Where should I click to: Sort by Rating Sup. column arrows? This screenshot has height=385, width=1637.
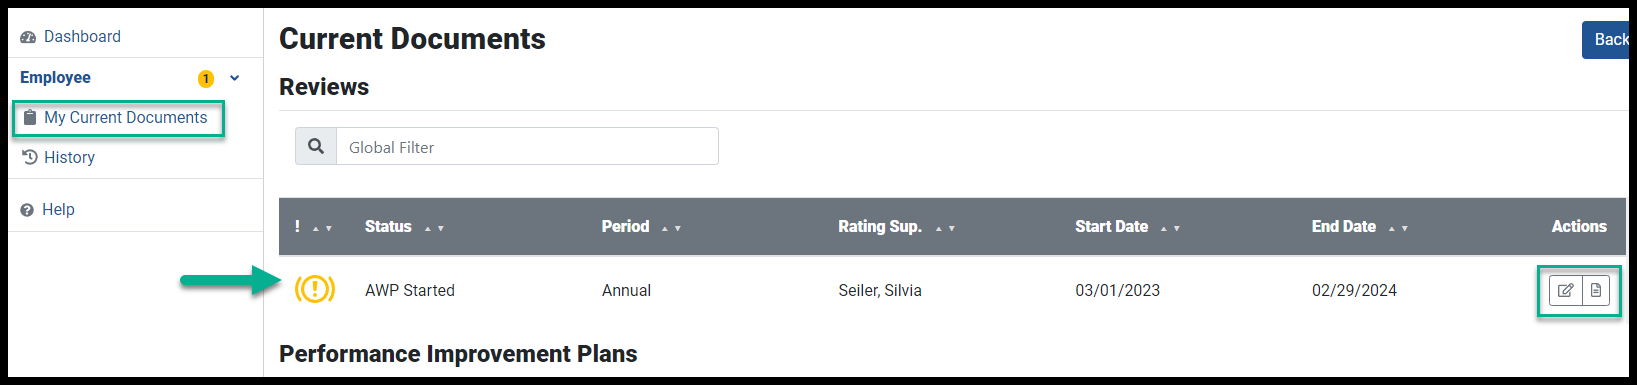tap(945, 228)
